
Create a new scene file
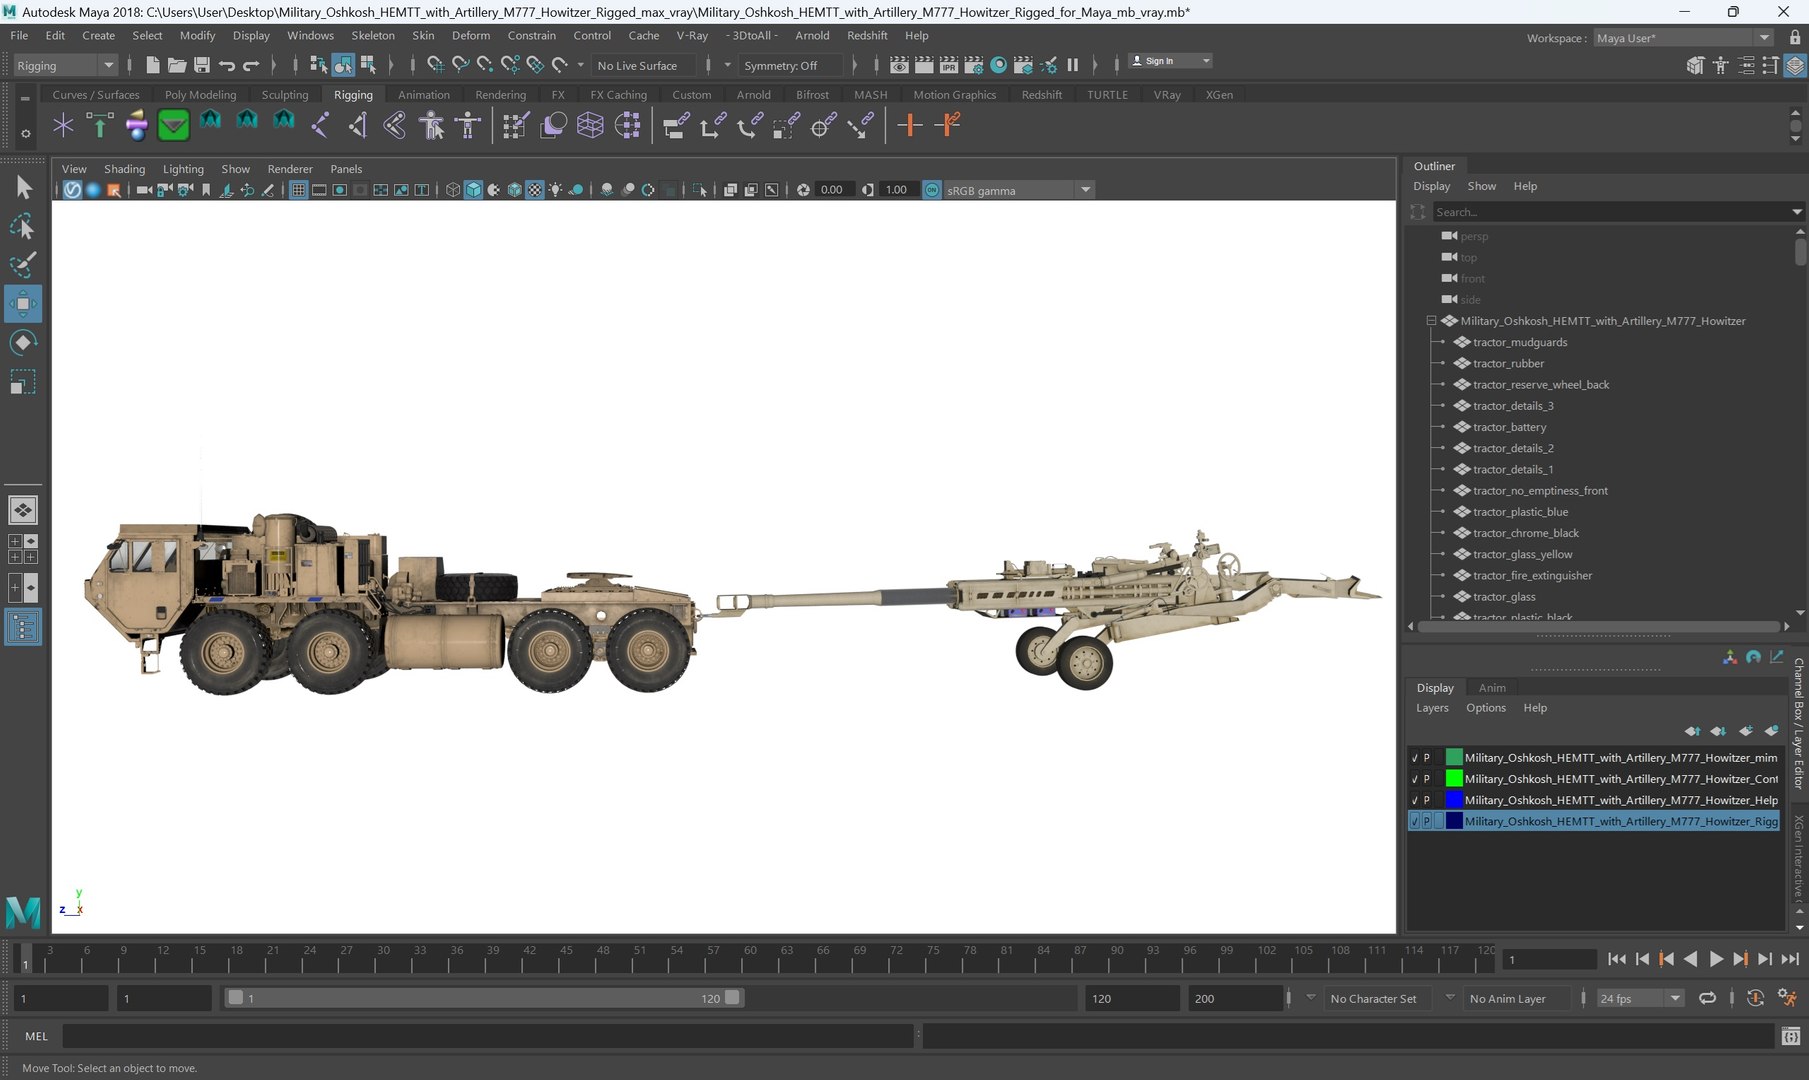[152, 65]
